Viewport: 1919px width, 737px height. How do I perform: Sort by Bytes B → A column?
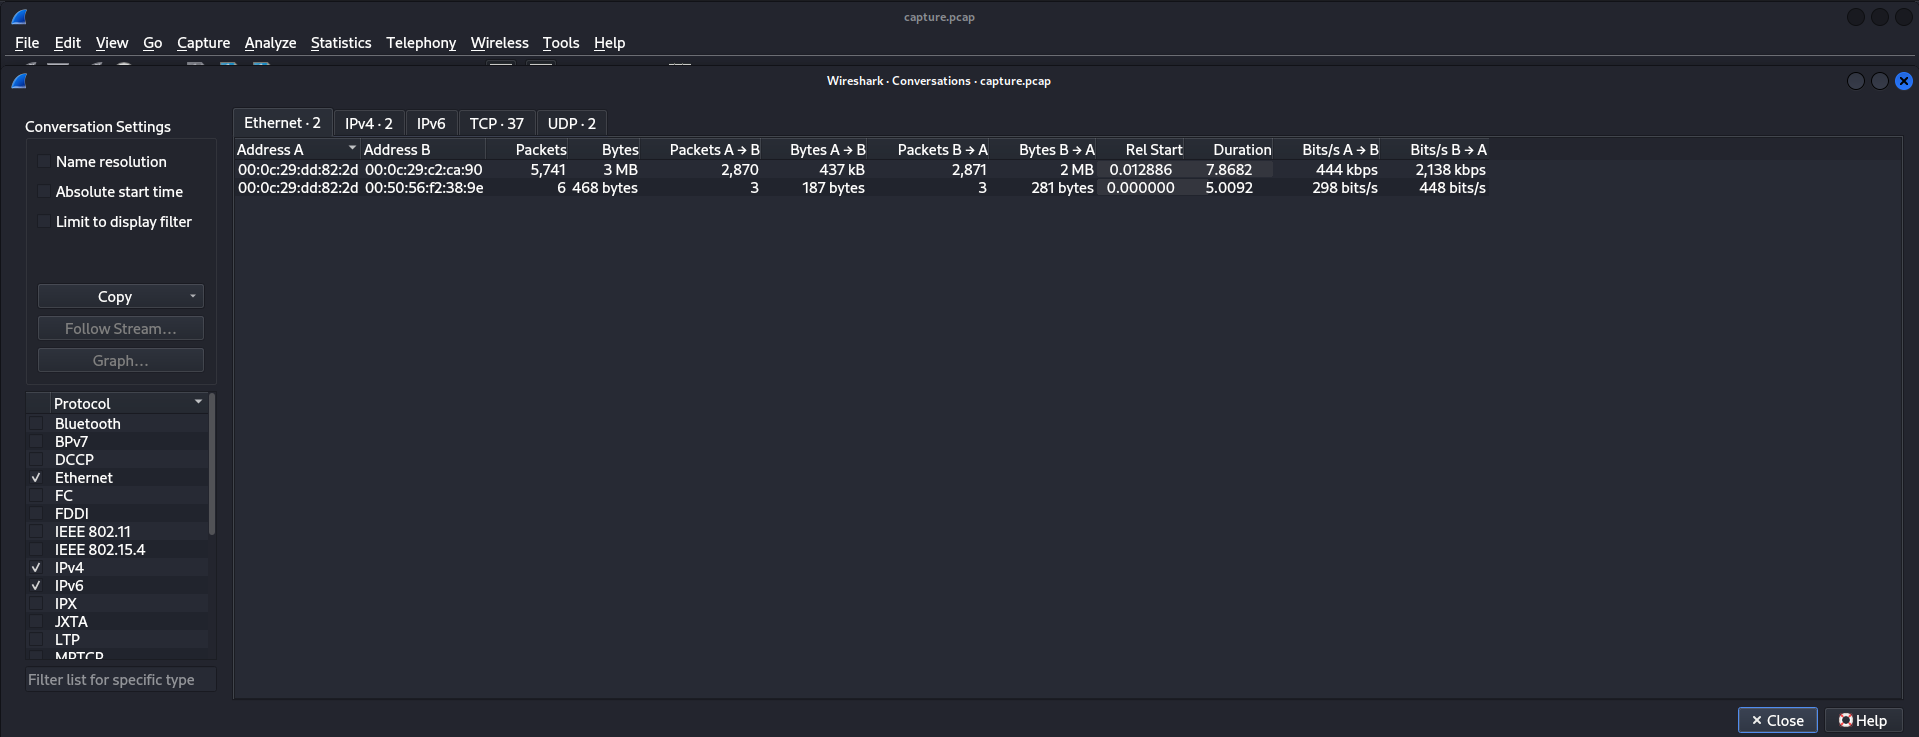point(1043,149)
